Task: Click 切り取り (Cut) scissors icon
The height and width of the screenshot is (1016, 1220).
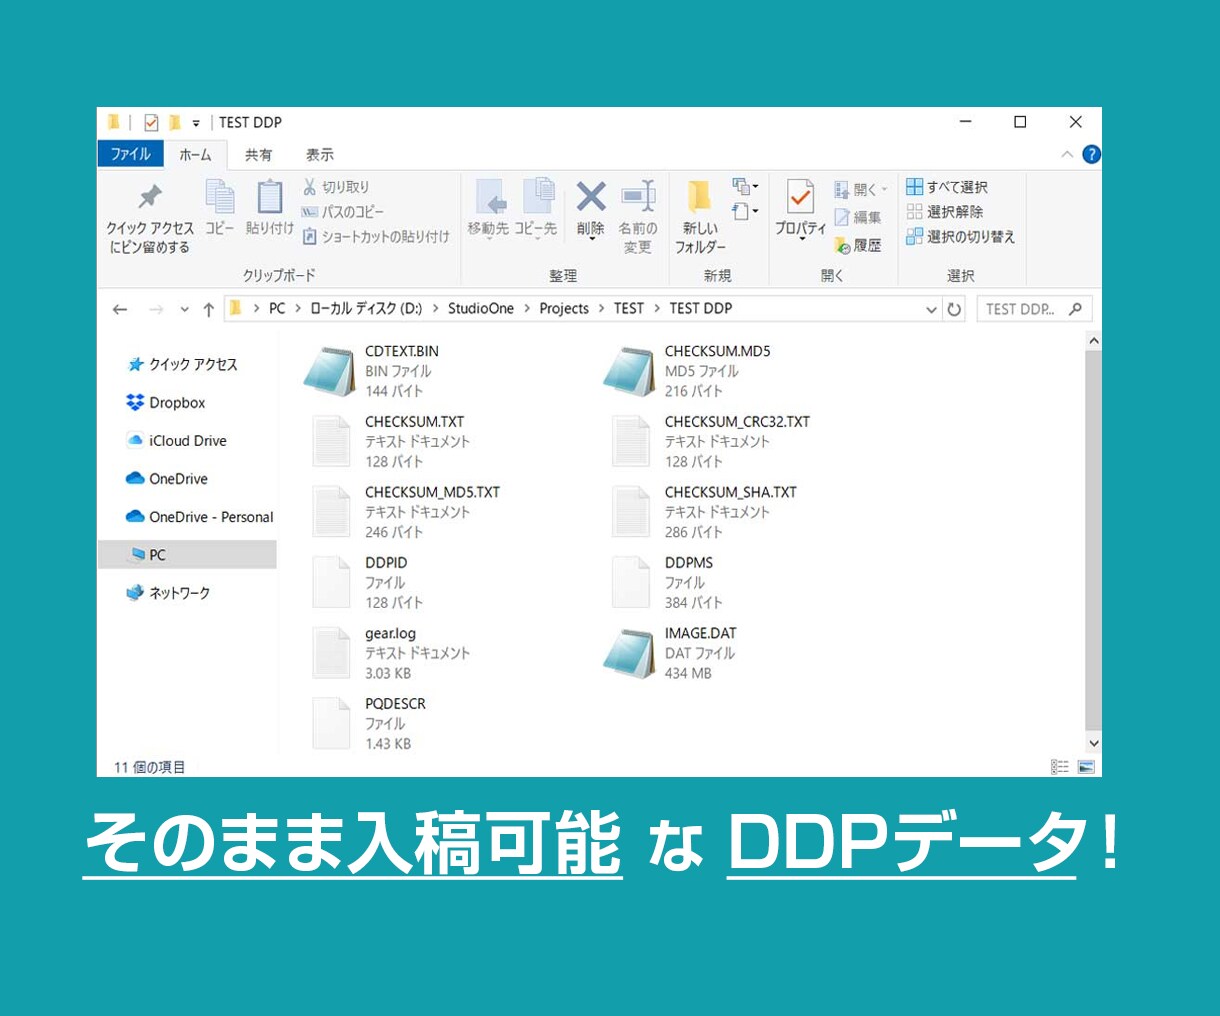Action: pyautogui.click(x=310, y=187)
